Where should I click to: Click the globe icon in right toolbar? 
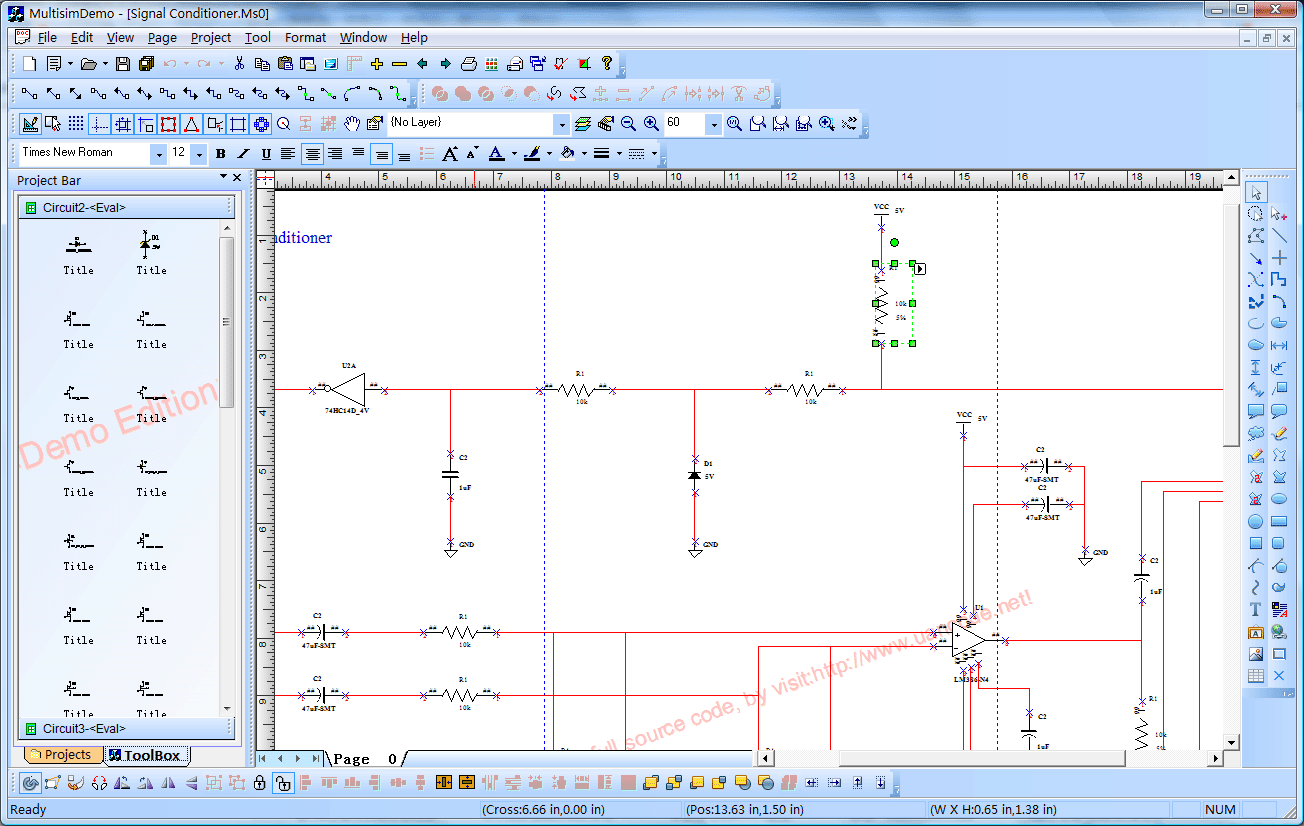coord(1279,632)
